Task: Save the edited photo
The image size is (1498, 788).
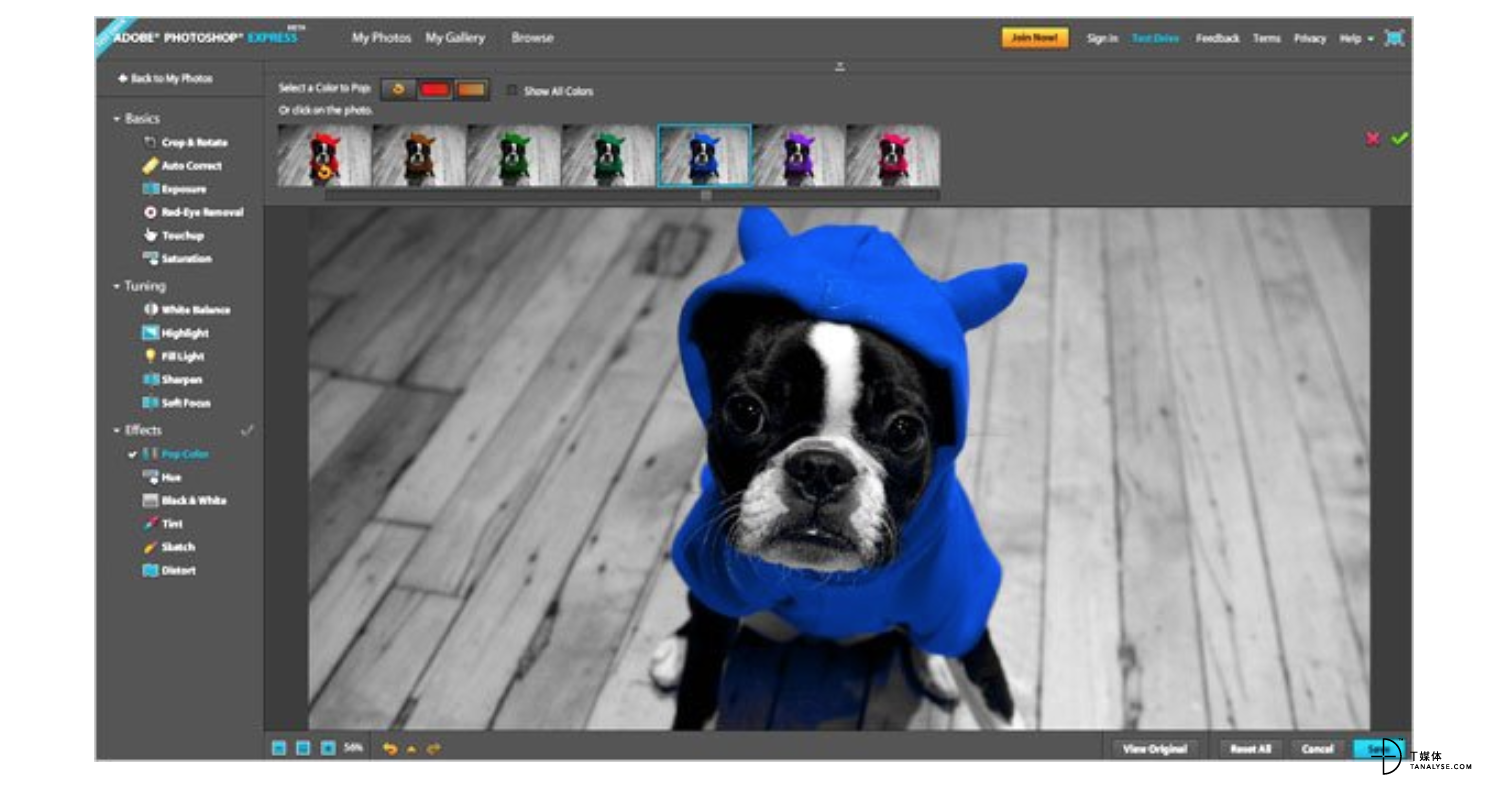Action: coord(1378,748)
